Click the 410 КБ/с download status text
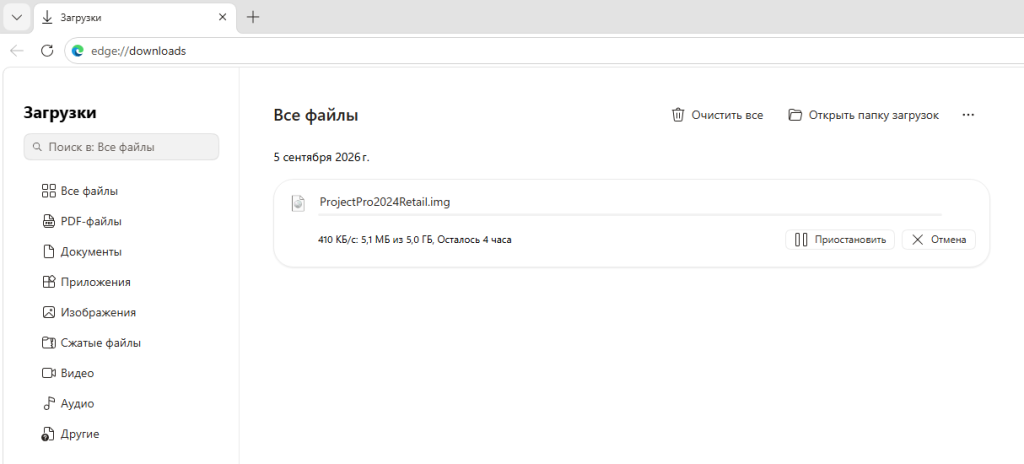 click(x=415, y=240)
